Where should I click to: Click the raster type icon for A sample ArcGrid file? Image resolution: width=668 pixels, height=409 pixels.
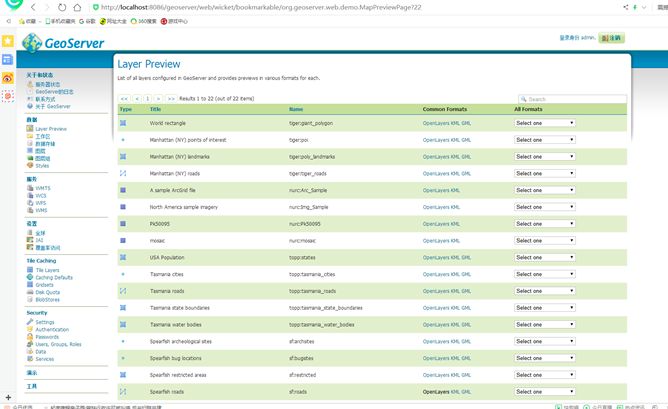click(x=123, y=190)
